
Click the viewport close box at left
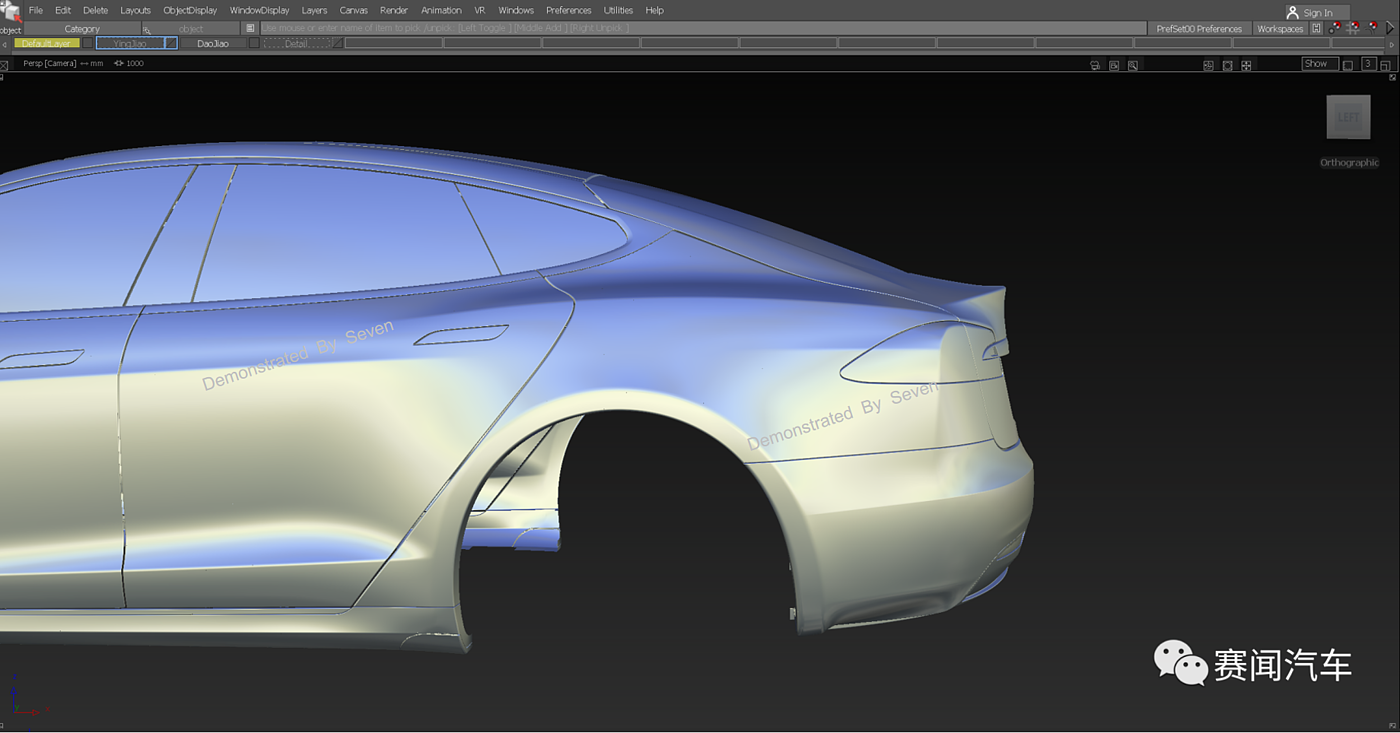(5, 64)
